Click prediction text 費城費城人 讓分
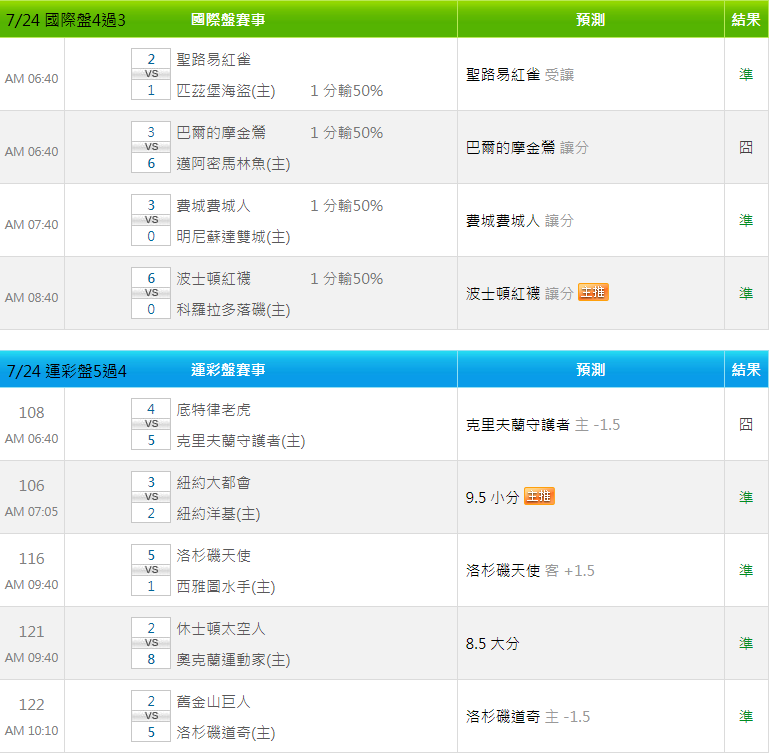Viewport: 769px width, 753px height. (x=520, y=220)
